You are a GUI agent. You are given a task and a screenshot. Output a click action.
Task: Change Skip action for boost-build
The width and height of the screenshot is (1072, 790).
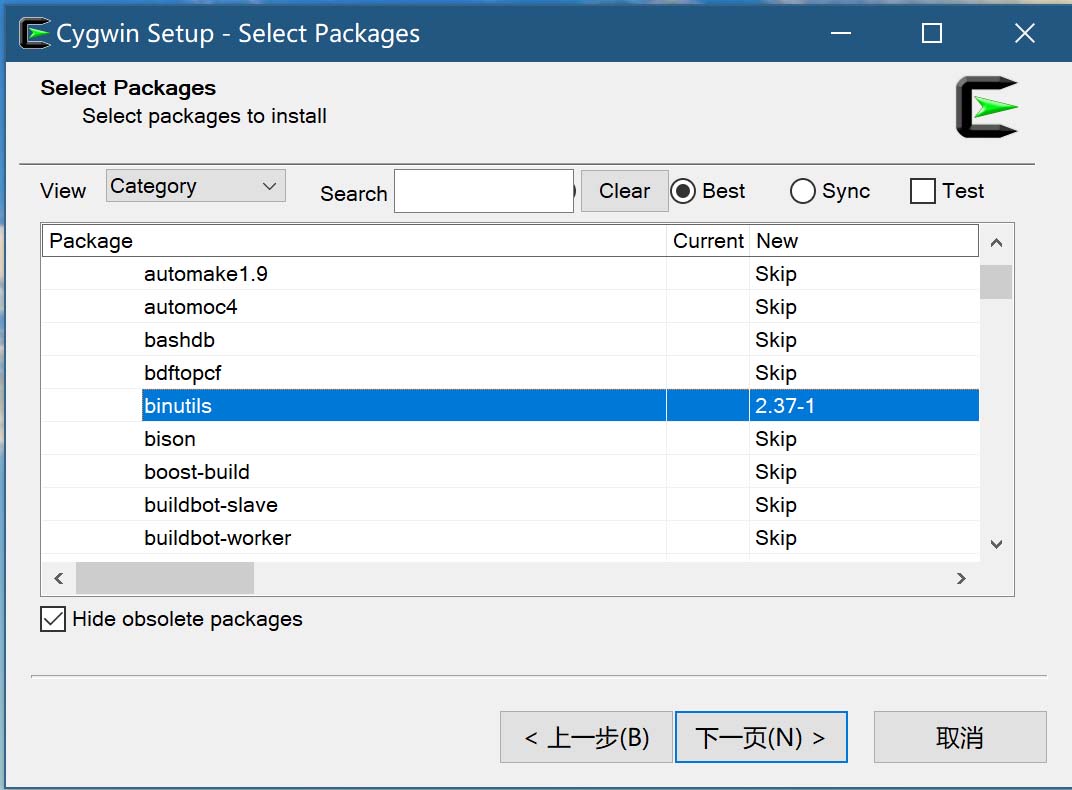click(x=776, y=472)
